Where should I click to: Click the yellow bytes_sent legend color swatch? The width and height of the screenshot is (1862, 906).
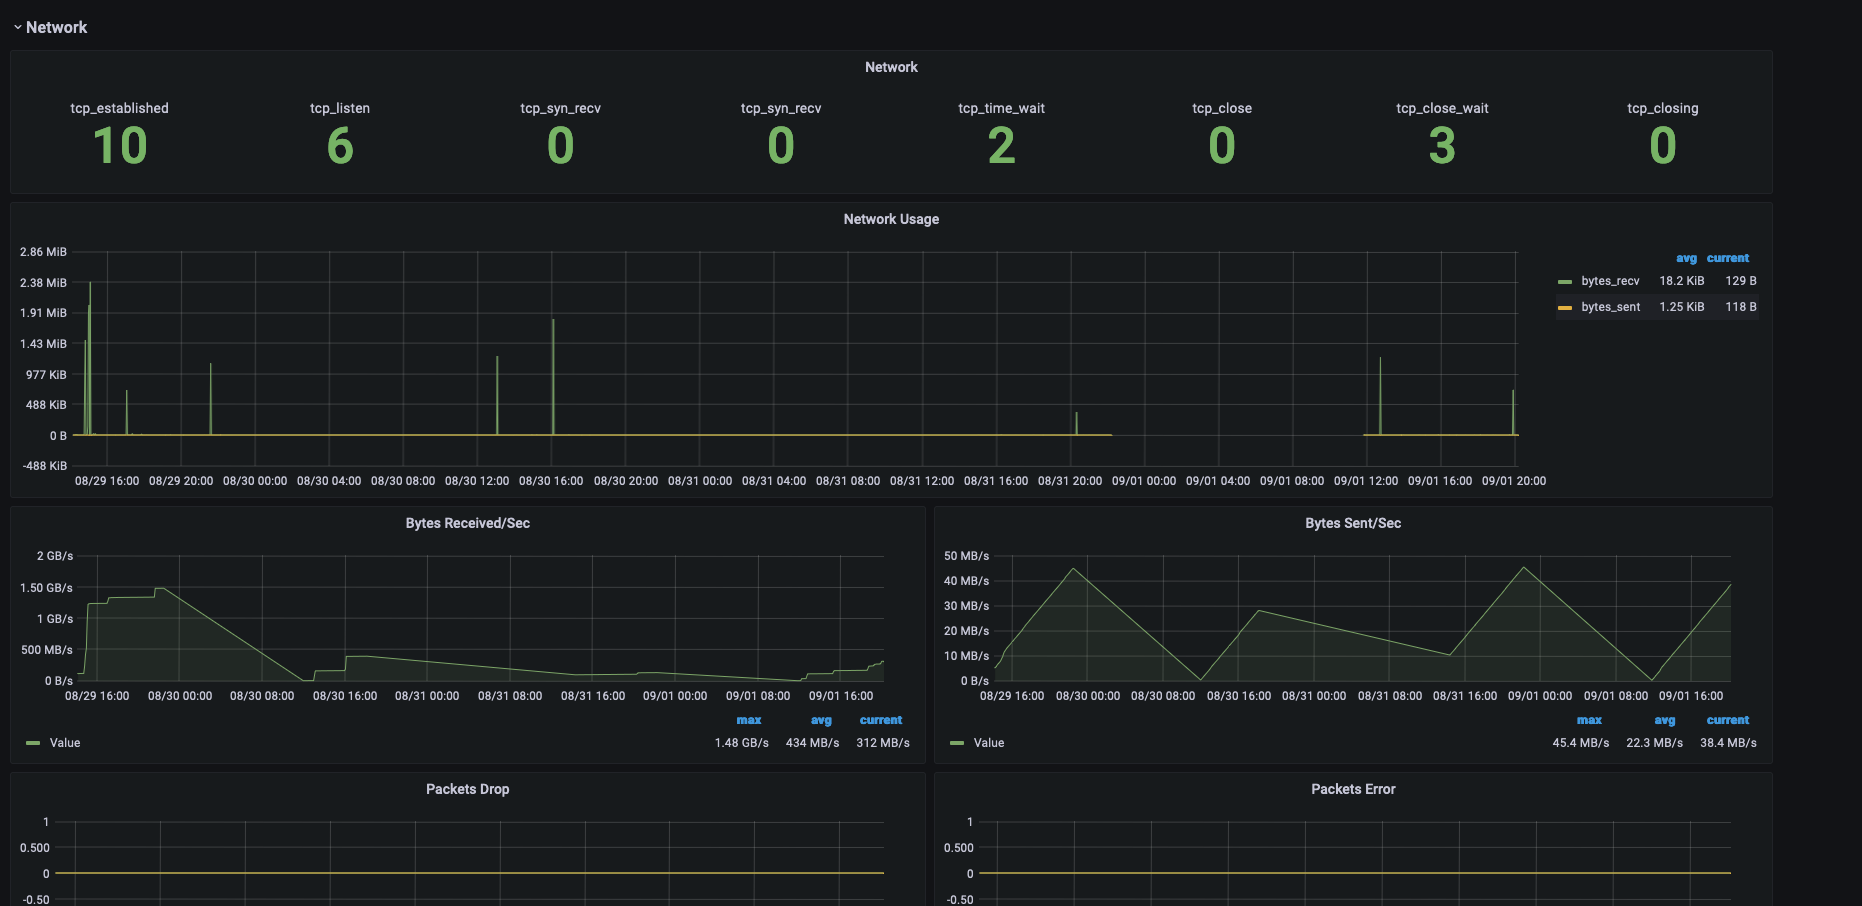click(1565, 308)
